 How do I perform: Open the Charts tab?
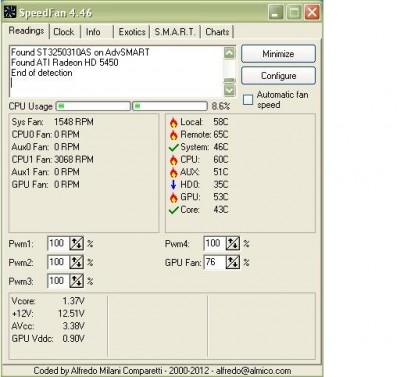[217, 32]
